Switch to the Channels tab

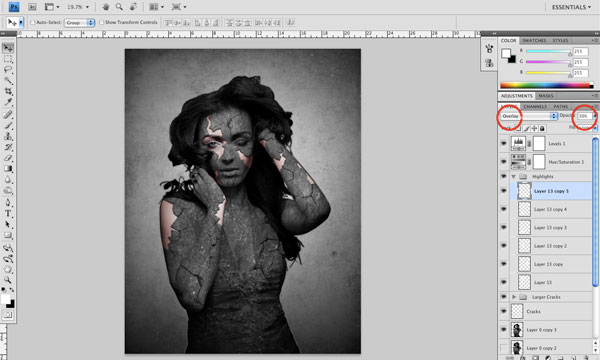tap(535, 106)
